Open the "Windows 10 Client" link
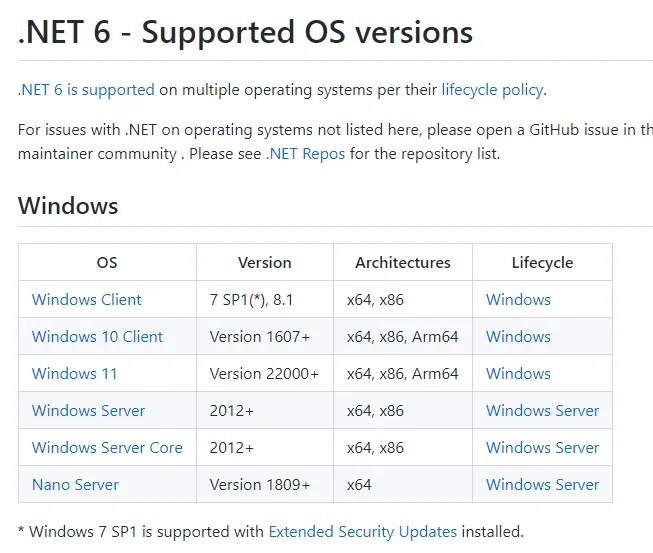Viewport: 653px width, 553px height. pos(97,336)
